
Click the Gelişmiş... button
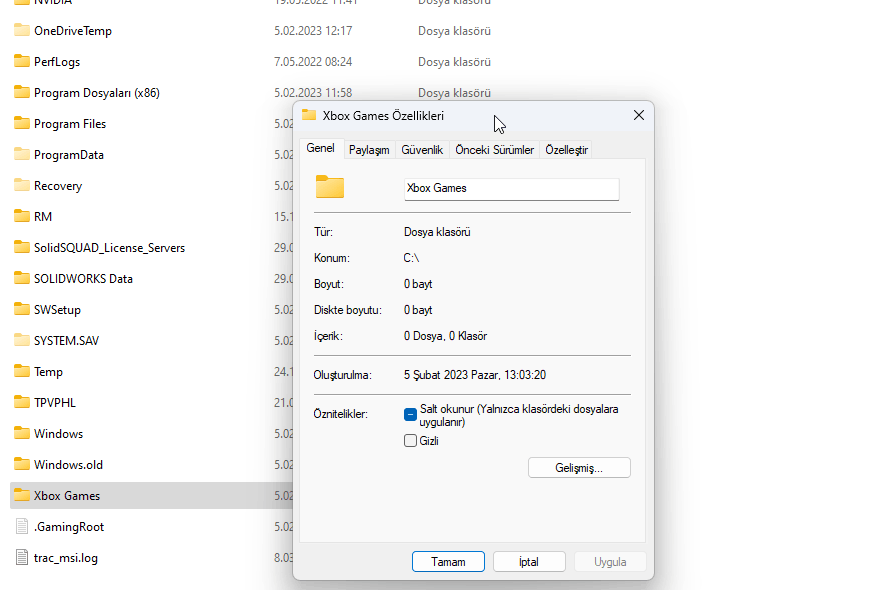pos(579,468)
